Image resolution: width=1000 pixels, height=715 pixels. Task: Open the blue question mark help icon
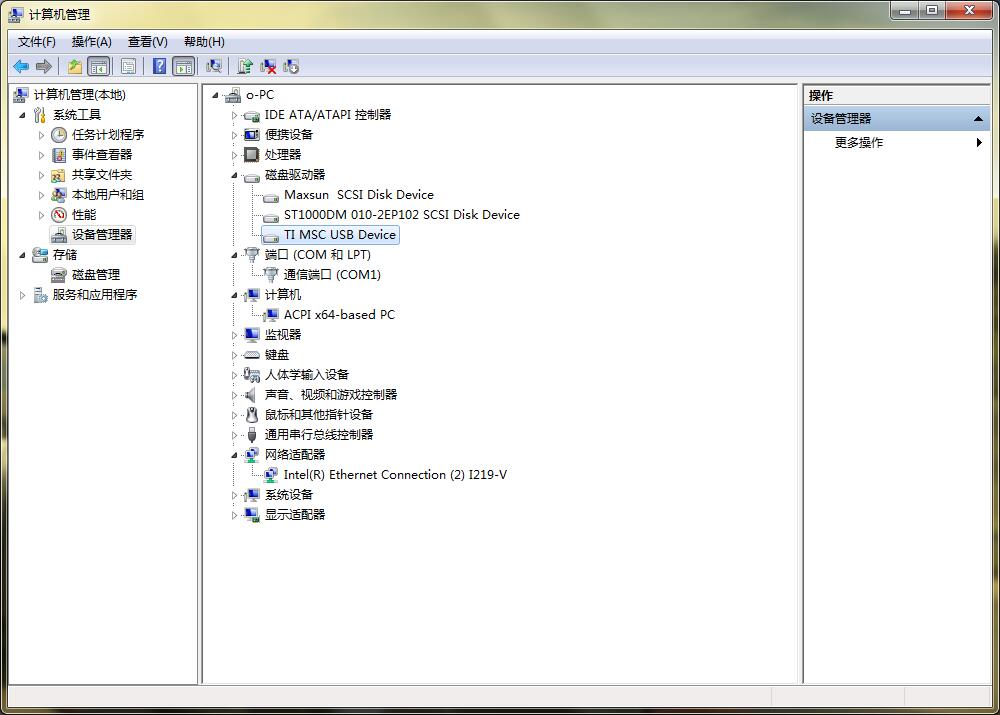coord(159,66)
